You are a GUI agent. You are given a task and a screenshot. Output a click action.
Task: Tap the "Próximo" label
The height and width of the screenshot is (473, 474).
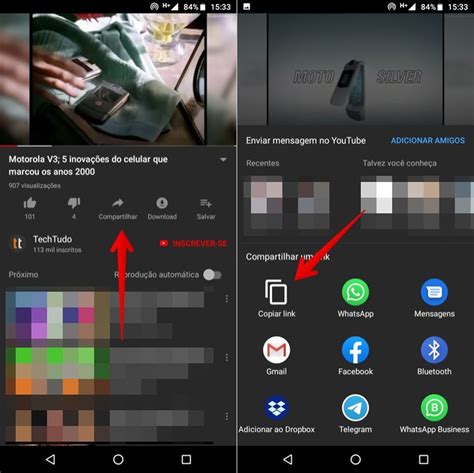23,275
